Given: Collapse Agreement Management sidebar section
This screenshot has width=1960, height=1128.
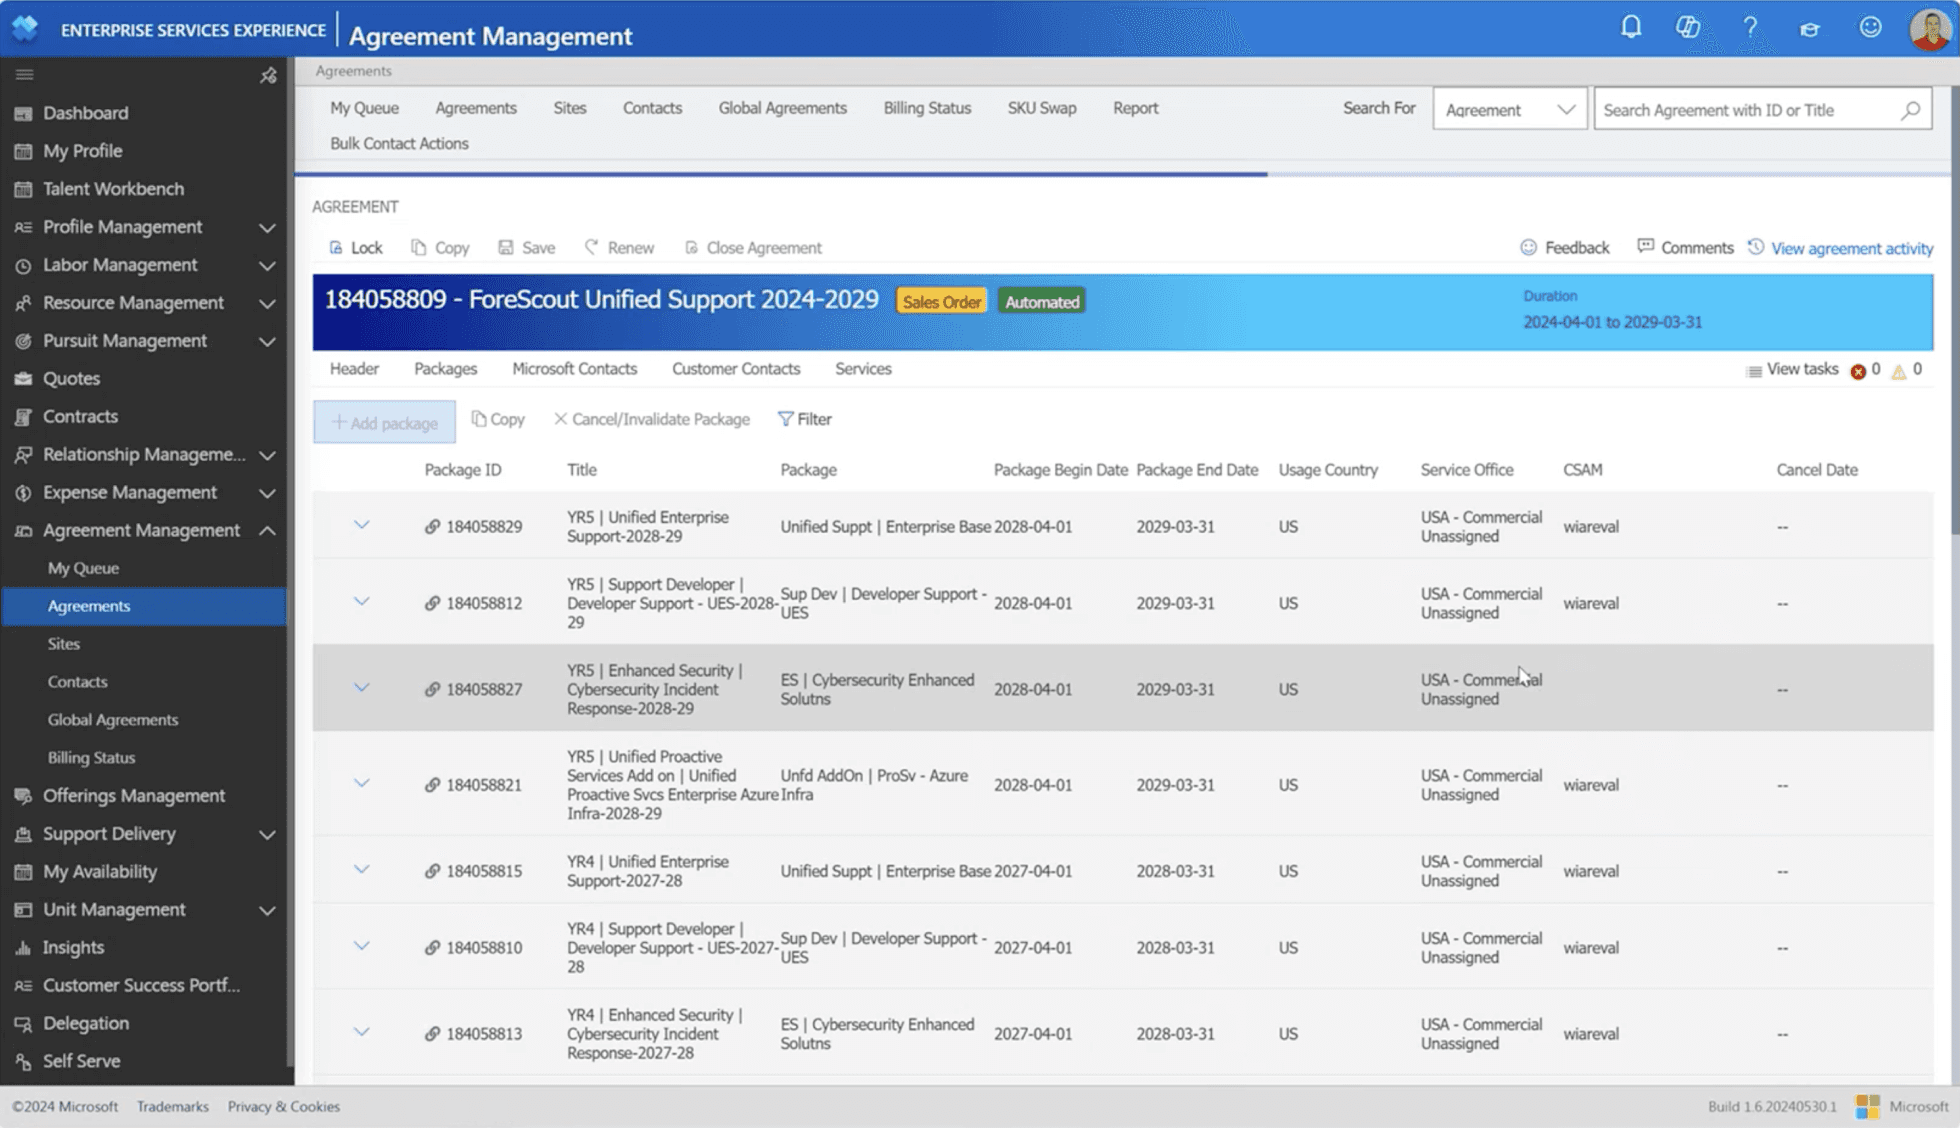Looking at the screenshot, I should click(267, 531).
